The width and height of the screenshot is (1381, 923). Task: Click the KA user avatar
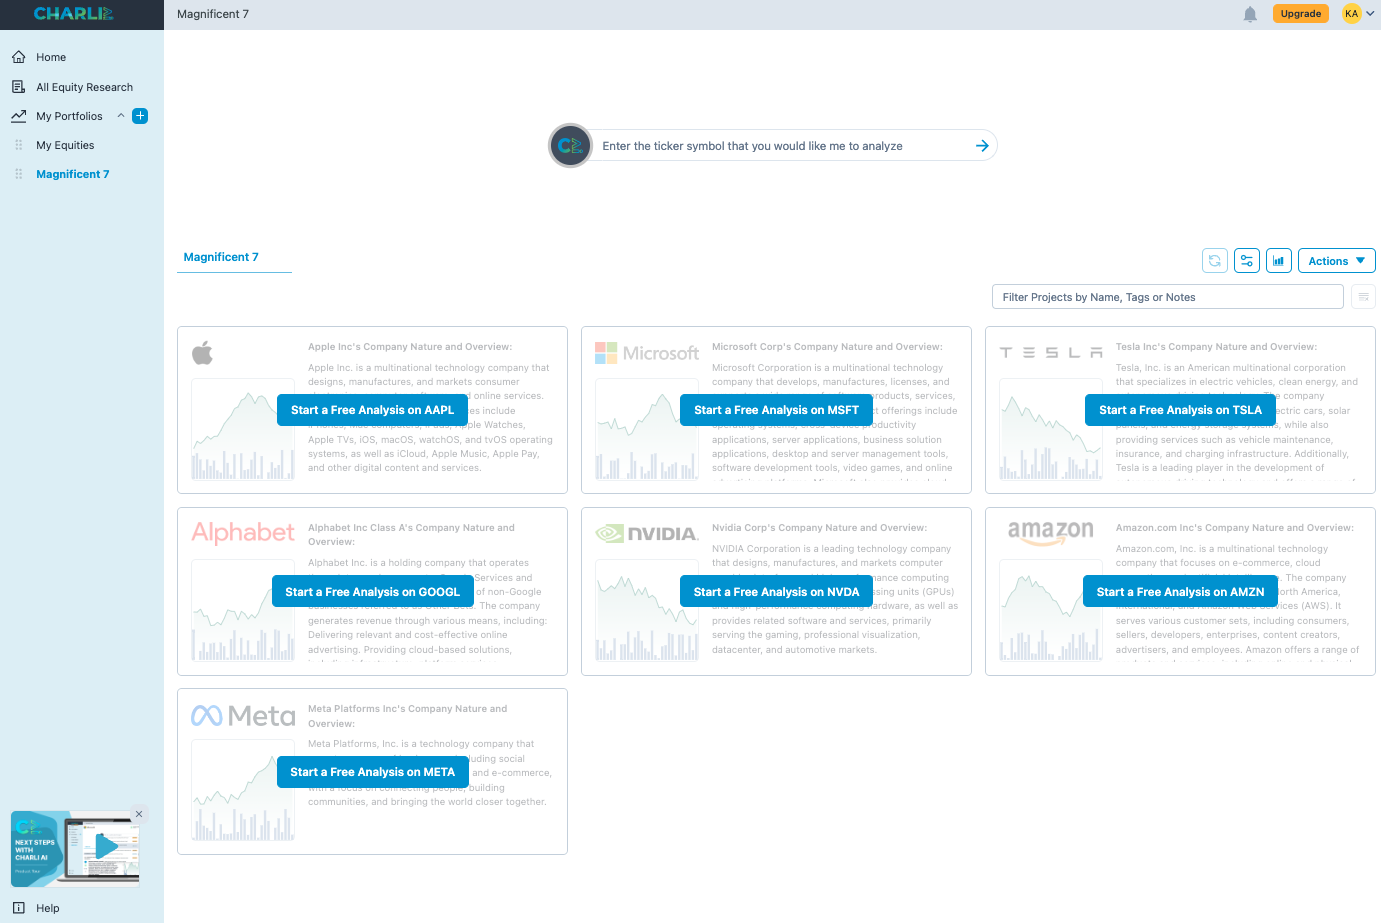click(1351, 14)
